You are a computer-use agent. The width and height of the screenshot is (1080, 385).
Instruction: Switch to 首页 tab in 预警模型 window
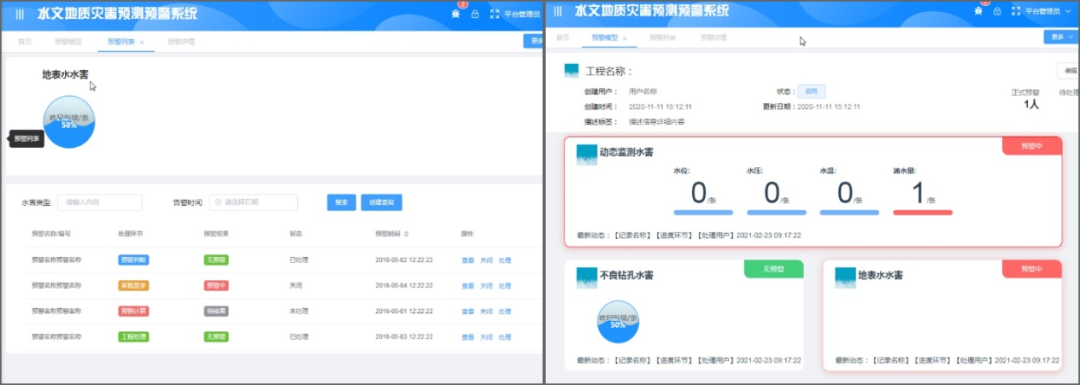click(563, 38)
